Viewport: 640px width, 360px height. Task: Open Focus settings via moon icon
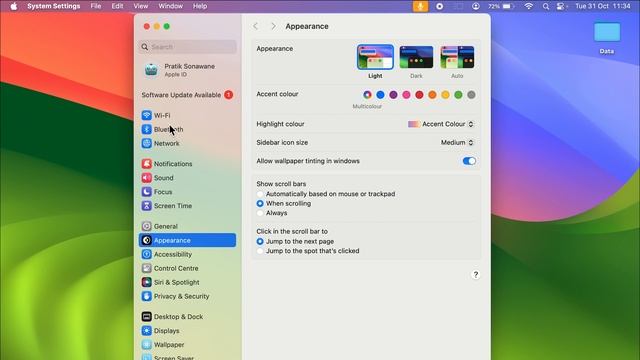tap(147, 192)
